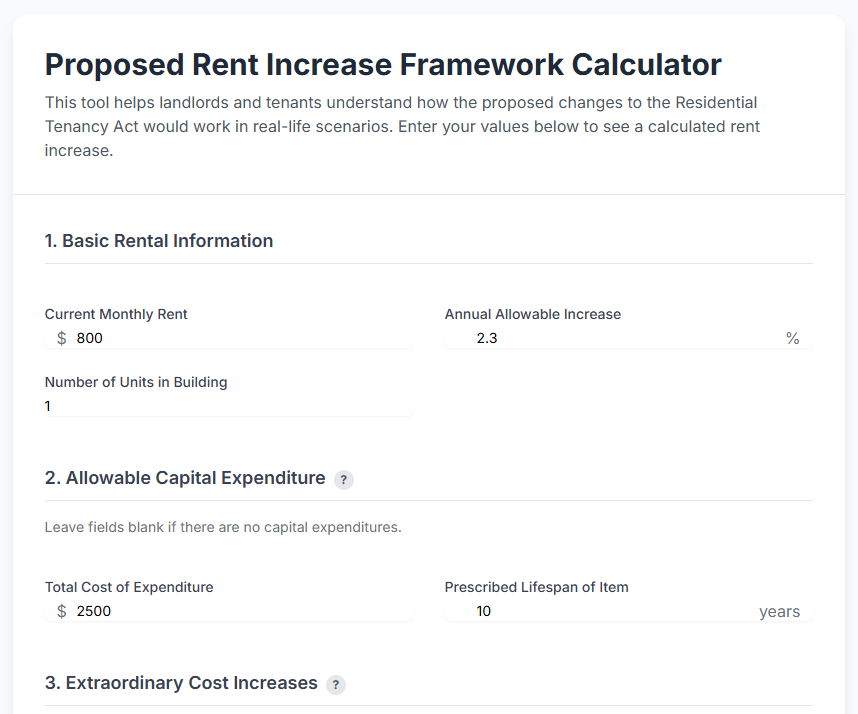The width and height of the screenshot is (858, 714).
Task: Select the Current Monthly Rent input
Action: pyautogui.click(x=200, y=338)
